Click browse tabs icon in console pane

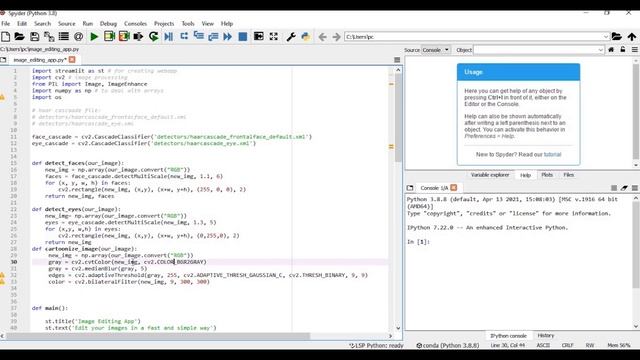(410, 188)
